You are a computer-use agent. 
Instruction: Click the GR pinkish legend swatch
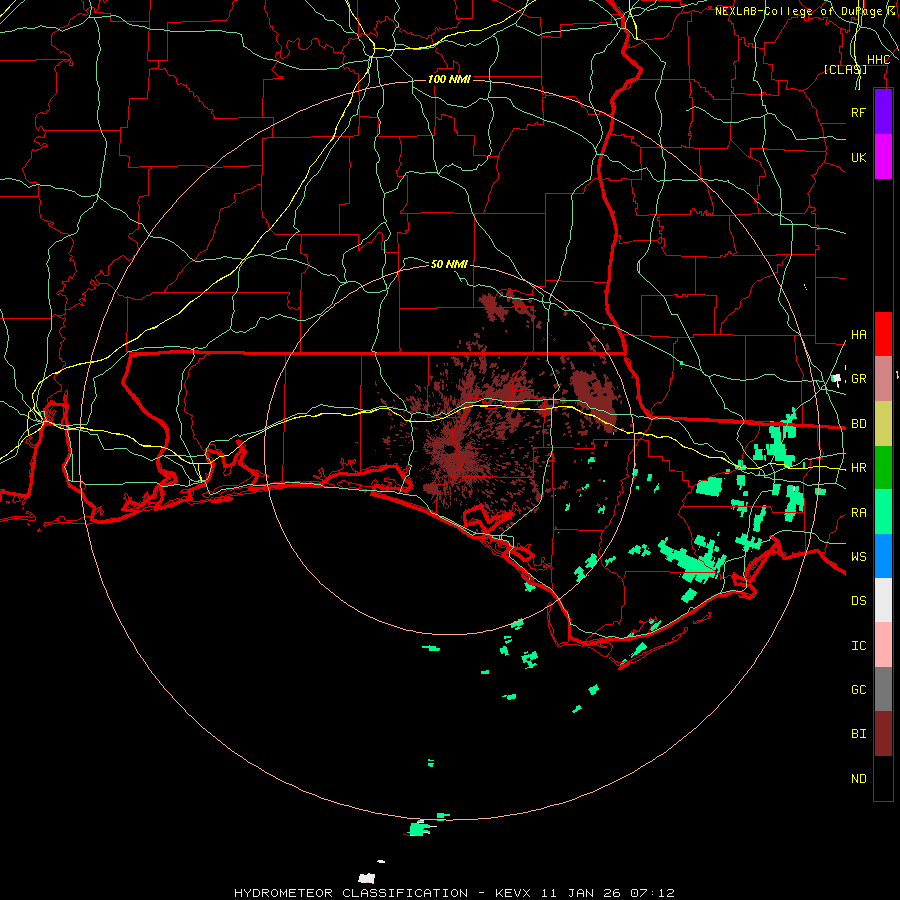pyautogui.click(x=883, y=378)
